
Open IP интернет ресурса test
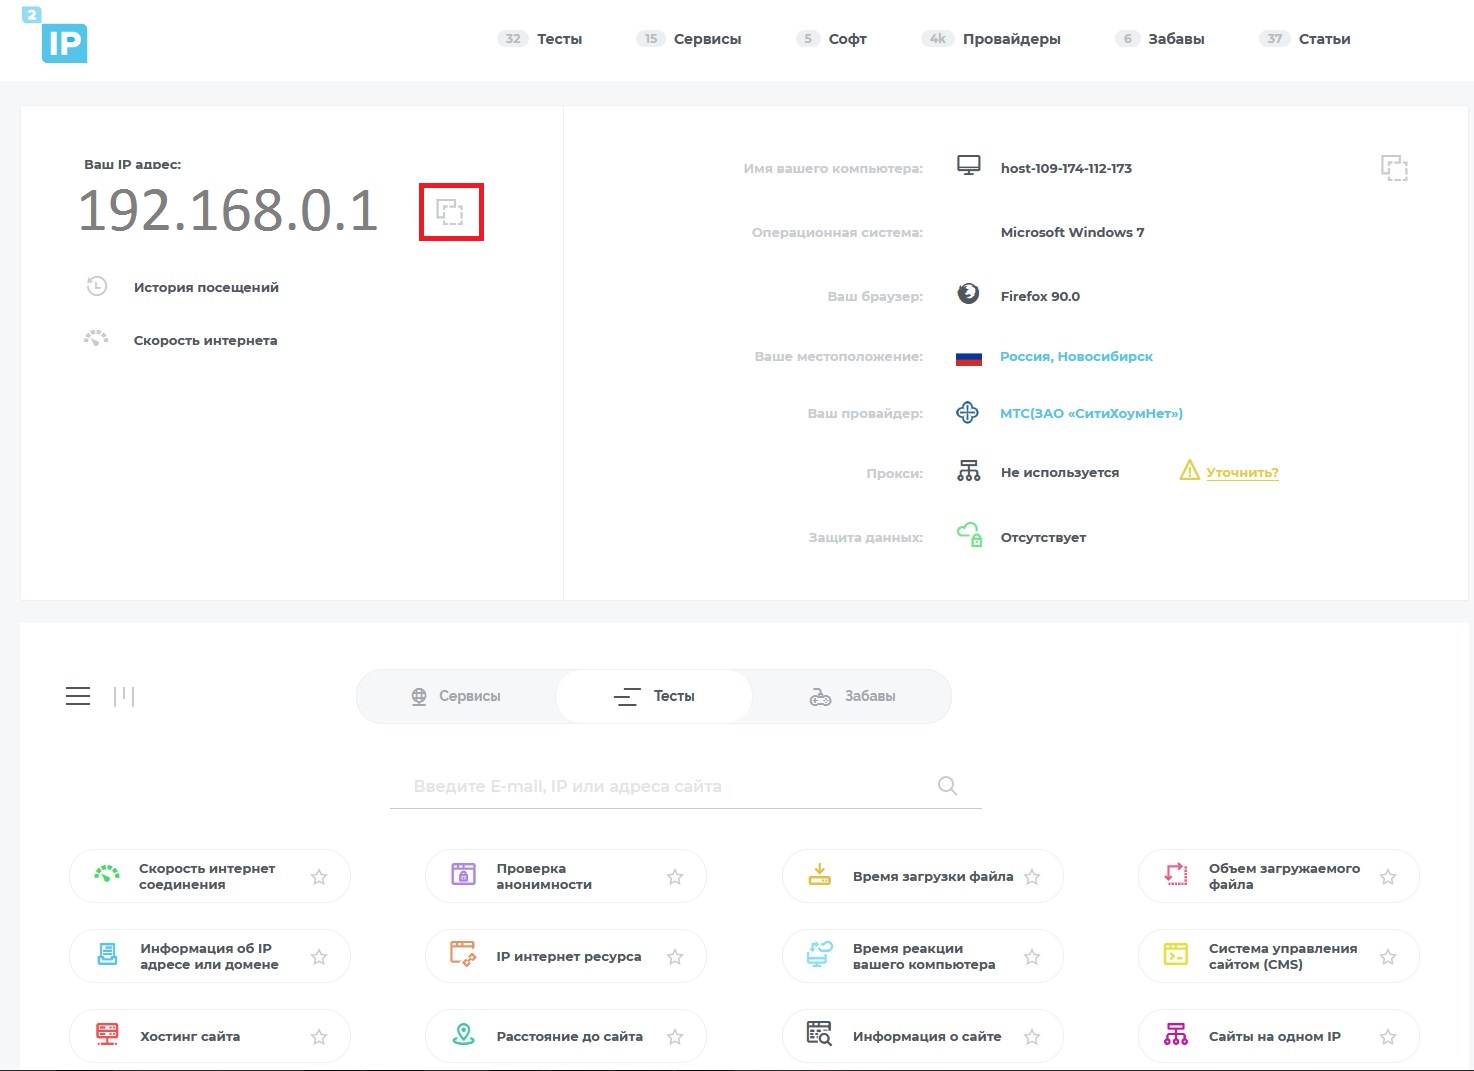(x=566, y=956)
